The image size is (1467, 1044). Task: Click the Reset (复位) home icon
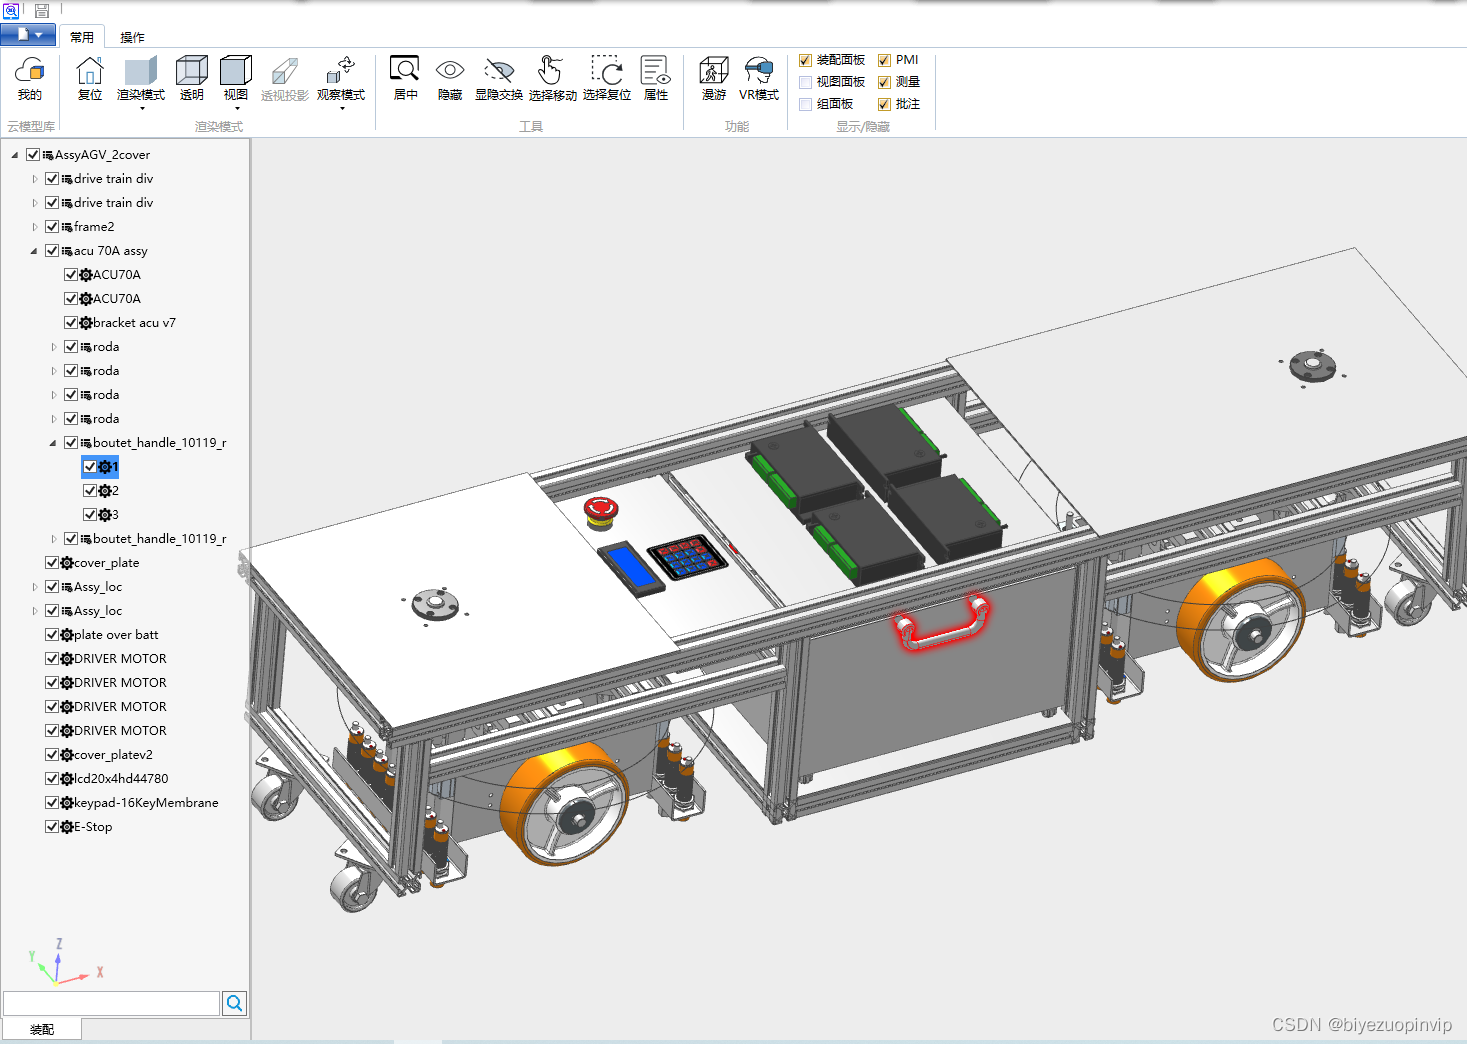pos(90,71)
